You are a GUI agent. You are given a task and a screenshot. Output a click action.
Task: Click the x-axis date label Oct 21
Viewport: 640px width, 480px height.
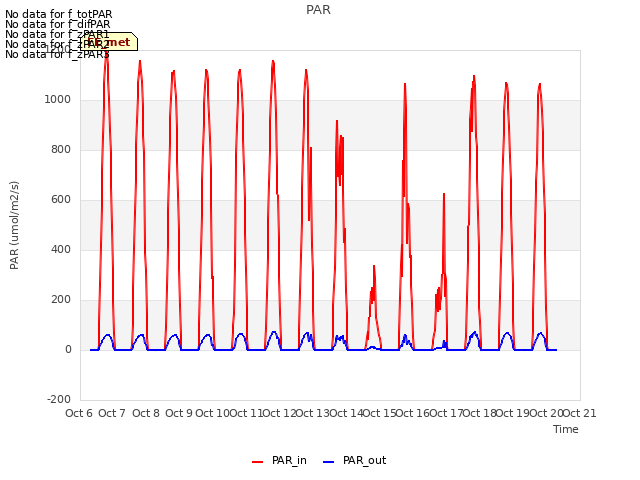point(580,413)
